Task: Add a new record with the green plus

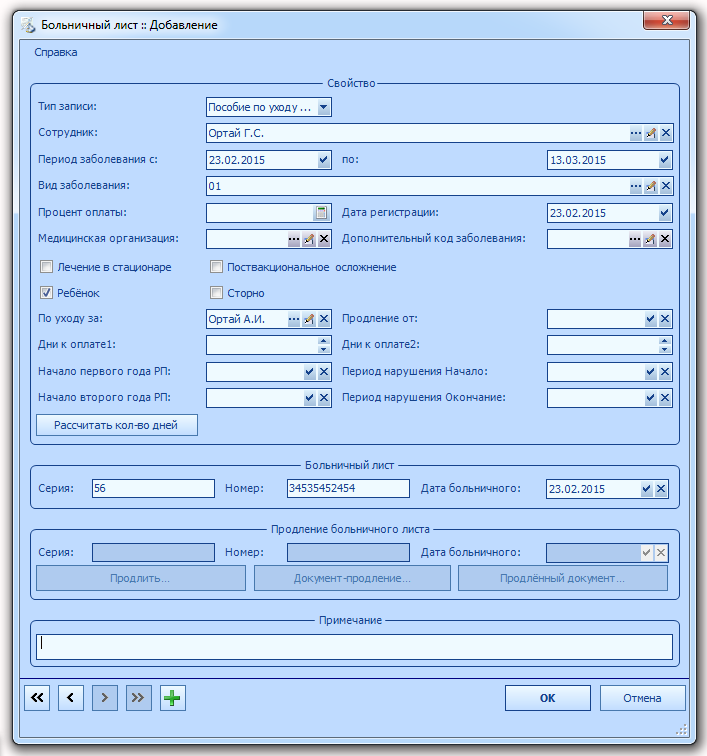Action: click(x=172, y=698)
